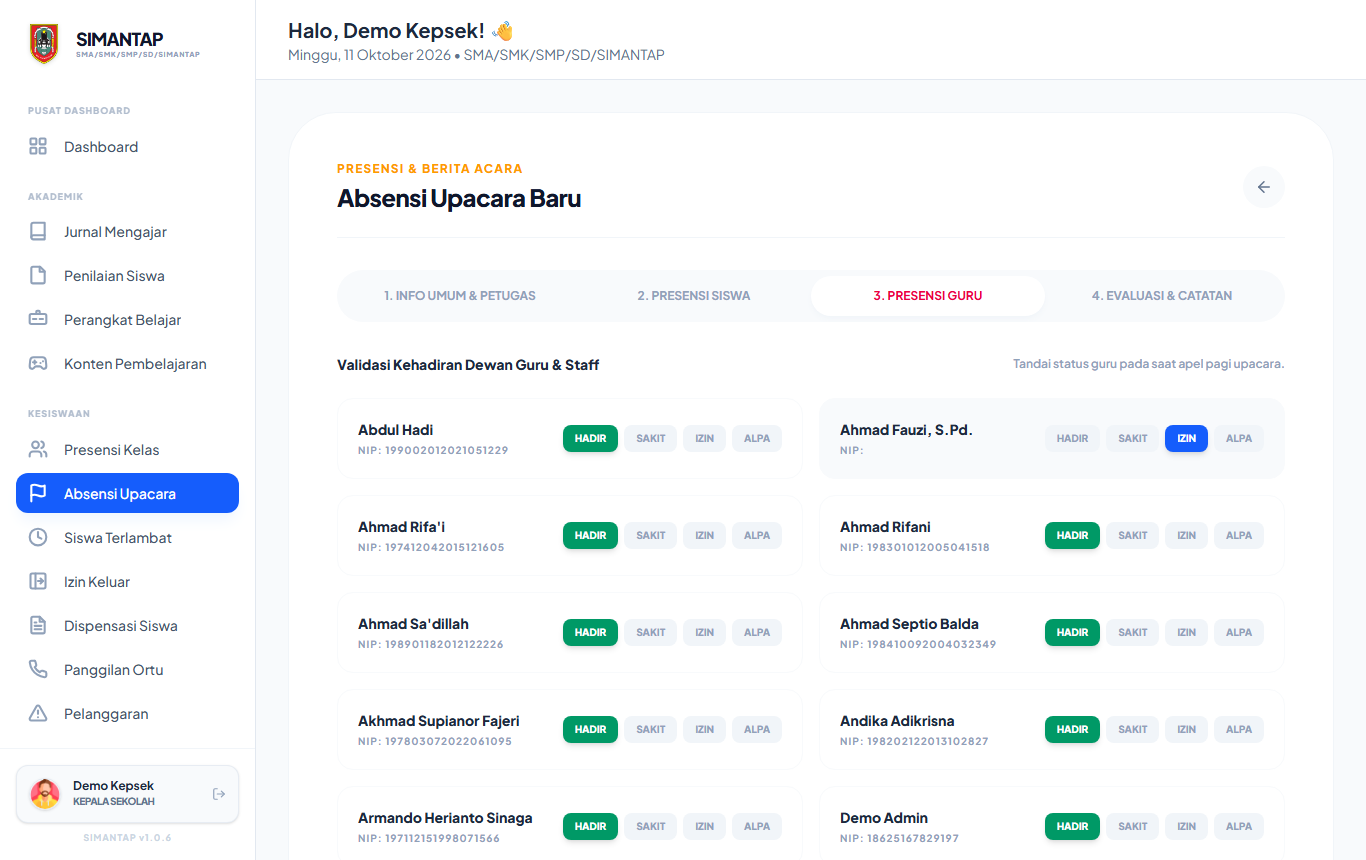The image size is (1366, 860).
Task: Click the Demo Kepsek avatar picture
Action: [x=45, y=794]
